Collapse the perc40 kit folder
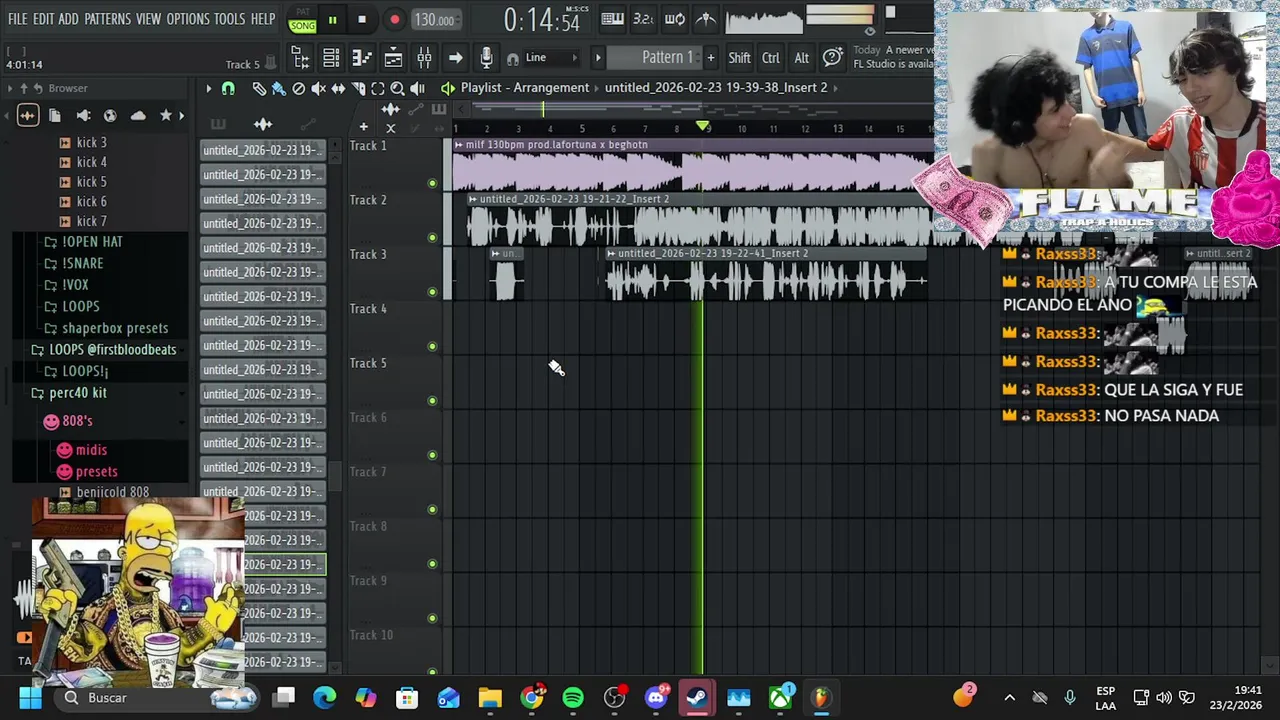The height and width of the screenshot is (720, 1280). pos(70,393)
